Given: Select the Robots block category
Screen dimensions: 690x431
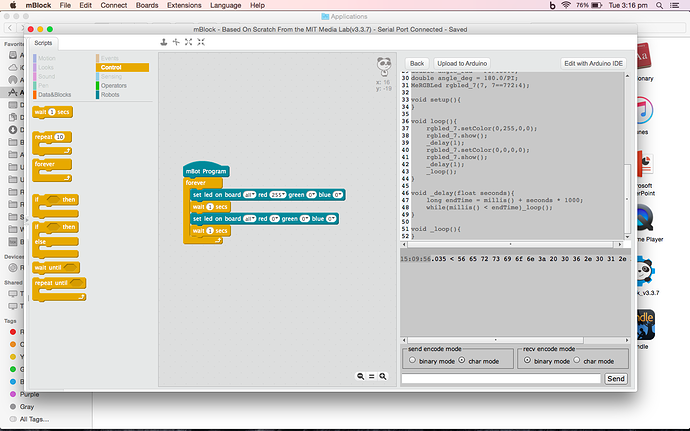Looking at the screenshot, I should tap(108, 95).
